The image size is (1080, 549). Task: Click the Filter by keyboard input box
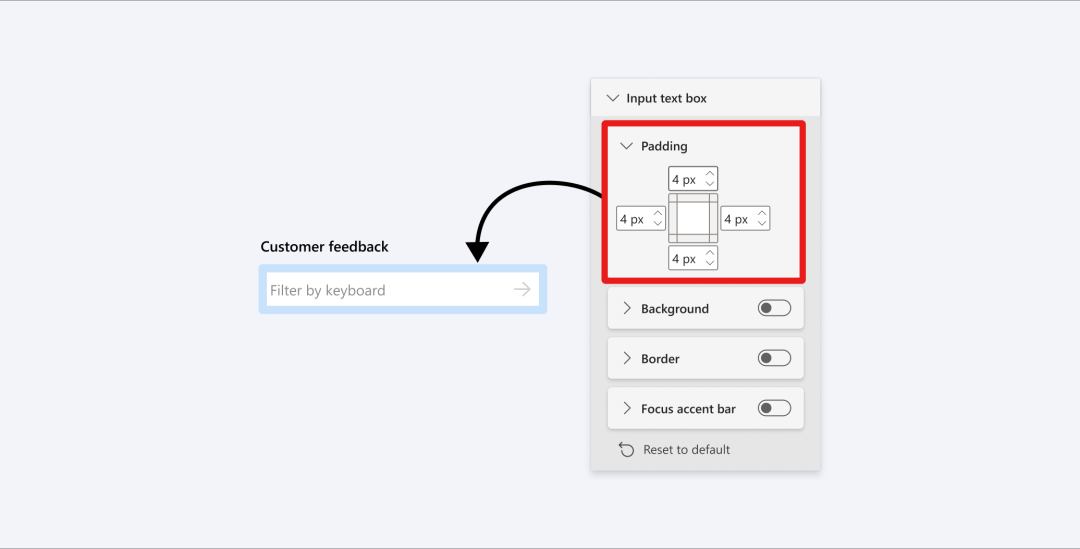403,289
